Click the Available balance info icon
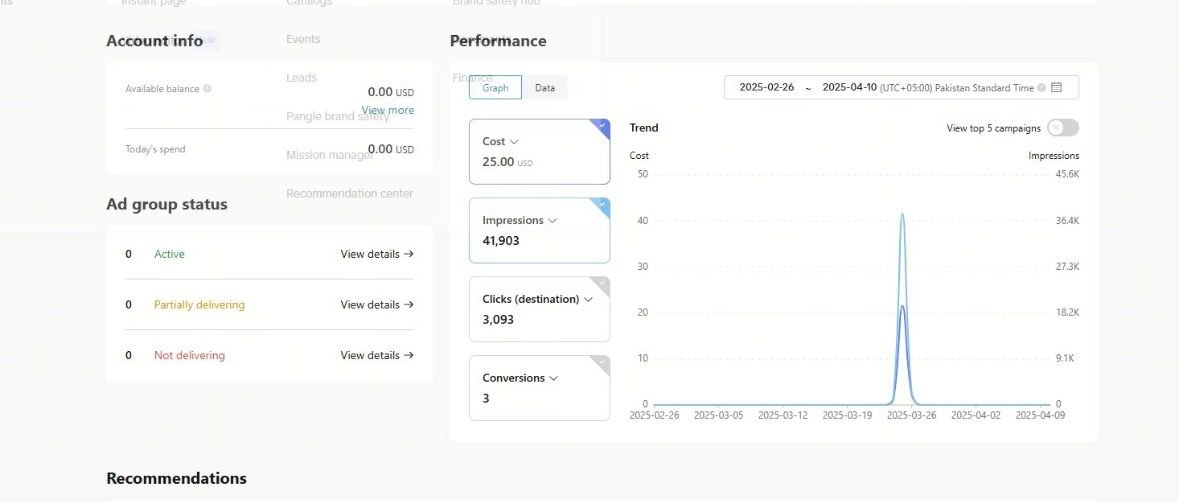 tap(207, 89)
